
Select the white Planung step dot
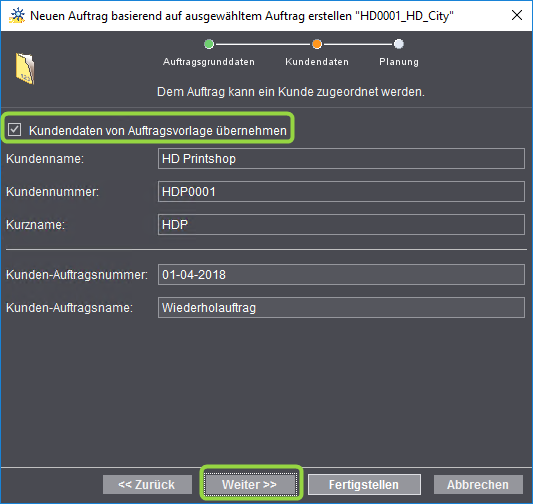399,44
